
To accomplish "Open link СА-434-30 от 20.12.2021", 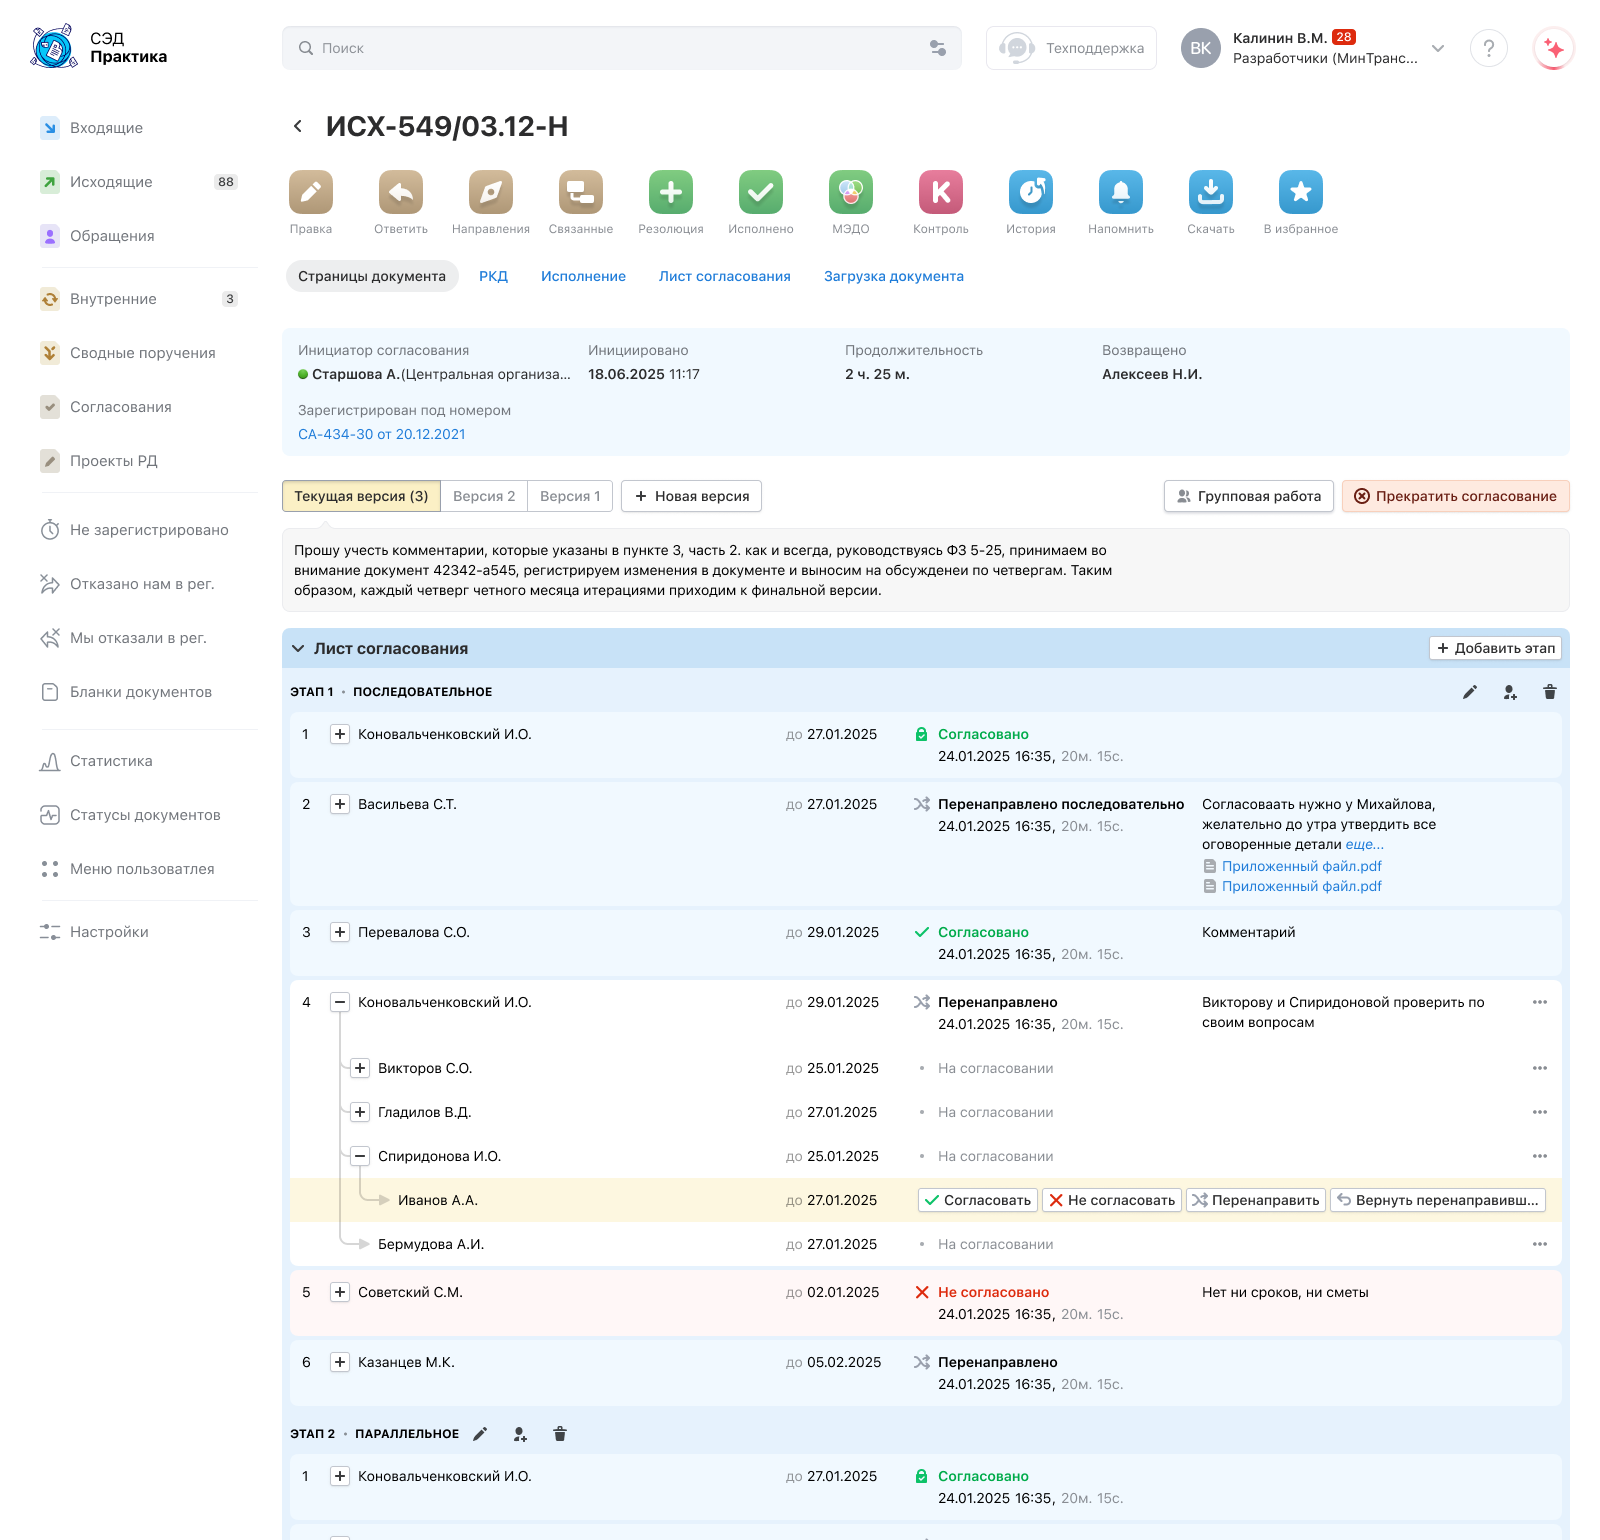I will pyautogui.click(x=381, y=434).
